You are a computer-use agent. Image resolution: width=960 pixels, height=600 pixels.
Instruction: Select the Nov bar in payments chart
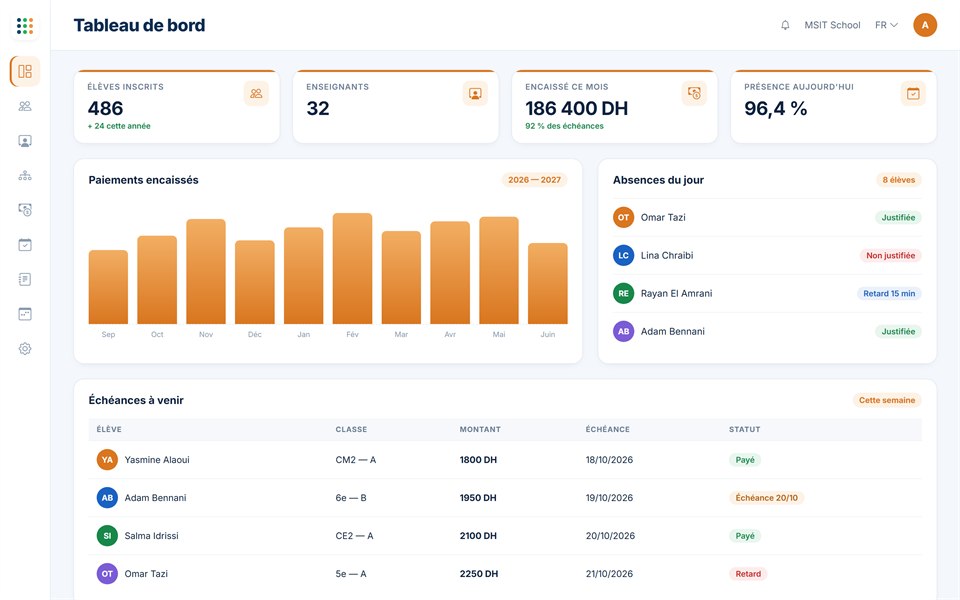(206, 271)
